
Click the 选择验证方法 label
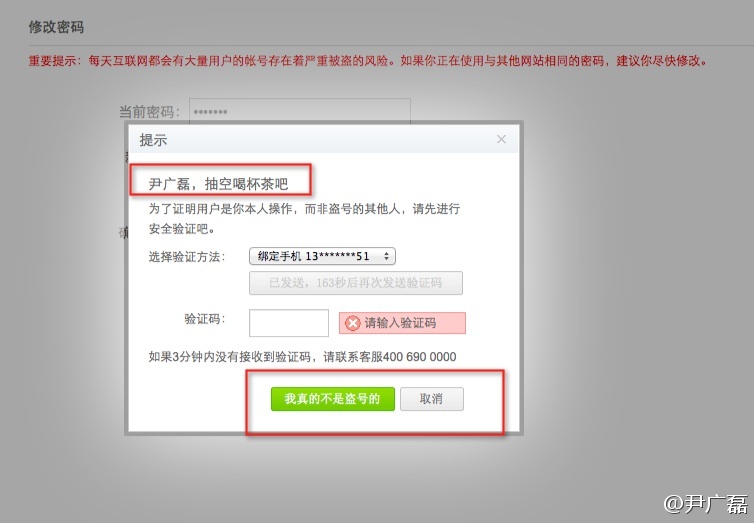pos(187,257)
